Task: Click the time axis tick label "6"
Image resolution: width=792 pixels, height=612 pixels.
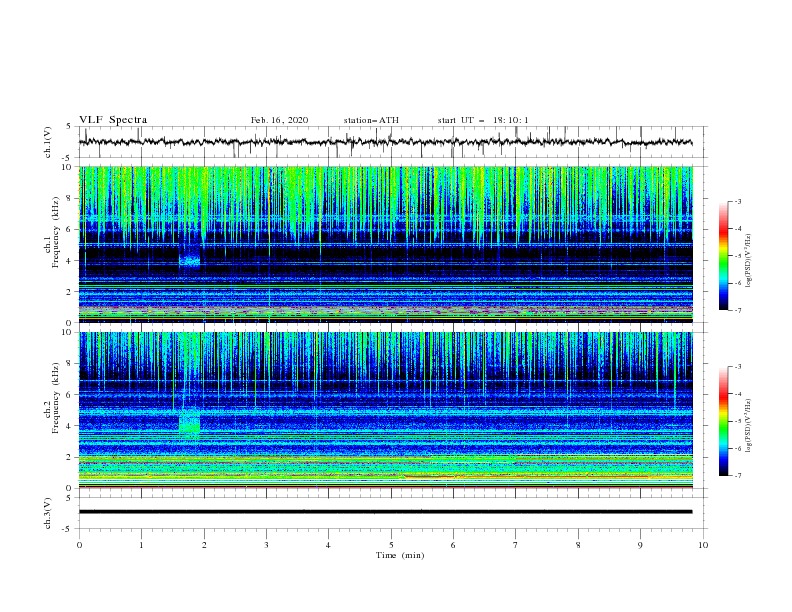Action: [x=453, y=545]
